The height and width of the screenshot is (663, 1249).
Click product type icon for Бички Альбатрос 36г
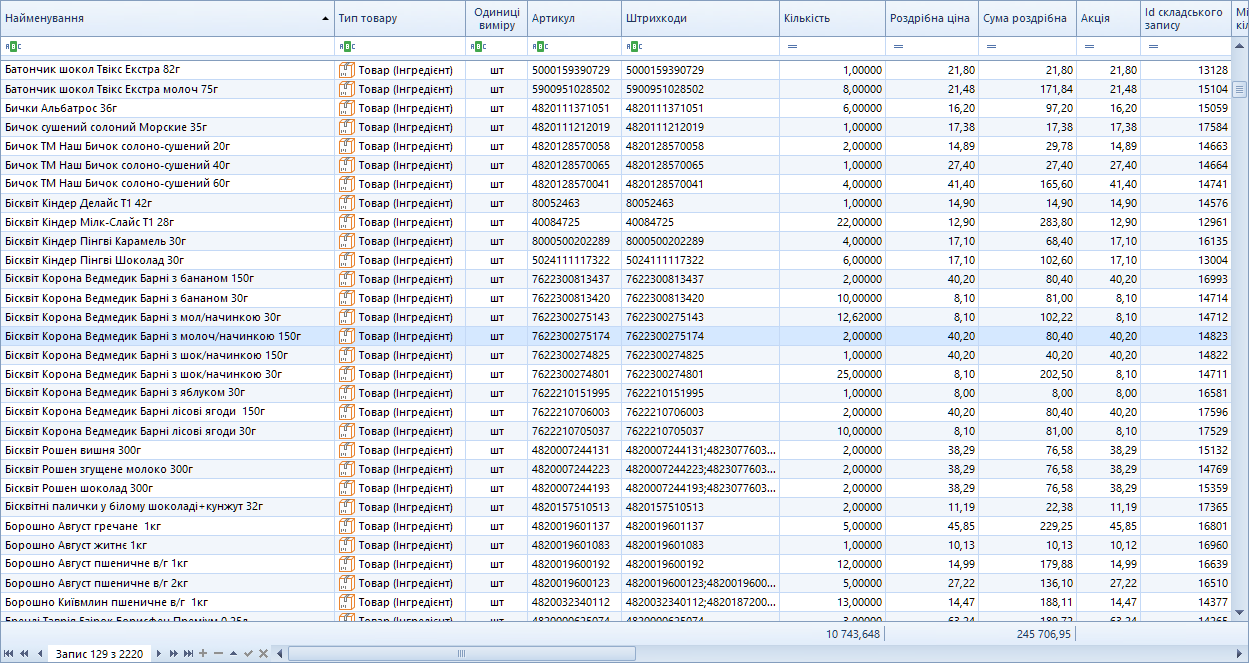(347, 108)
